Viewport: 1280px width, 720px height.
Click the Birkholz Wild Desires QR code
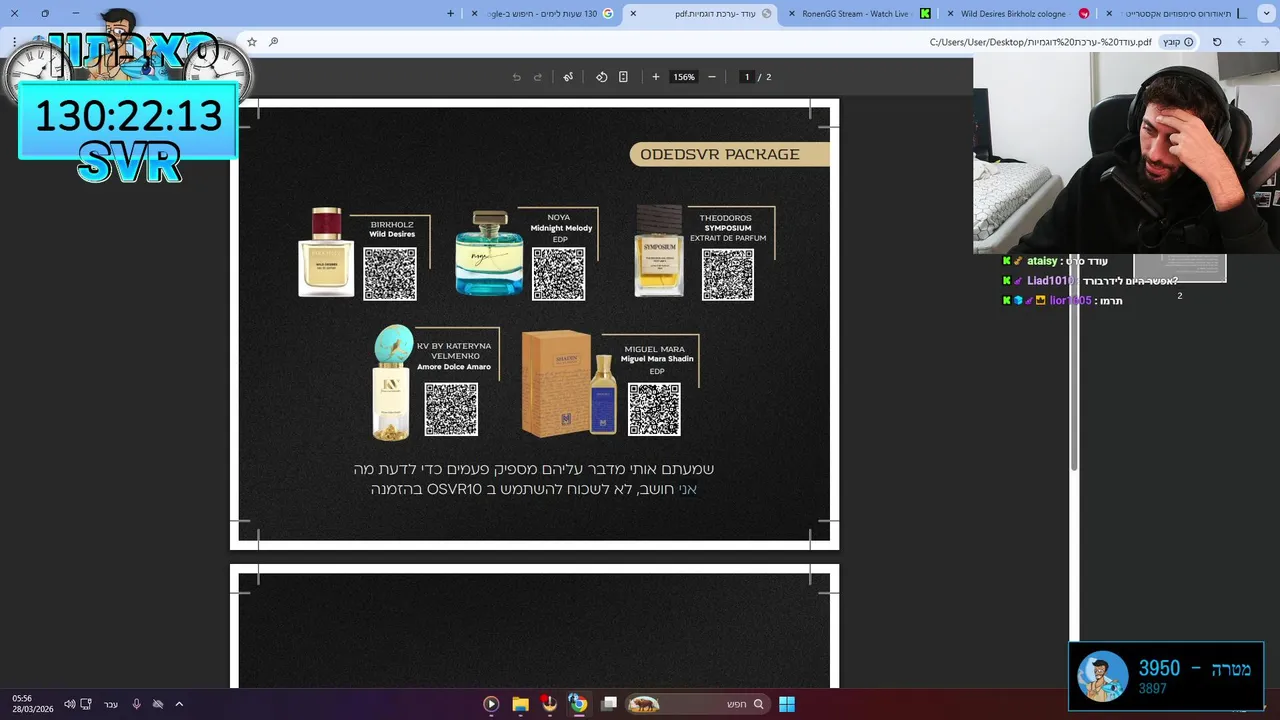(390, 273)
